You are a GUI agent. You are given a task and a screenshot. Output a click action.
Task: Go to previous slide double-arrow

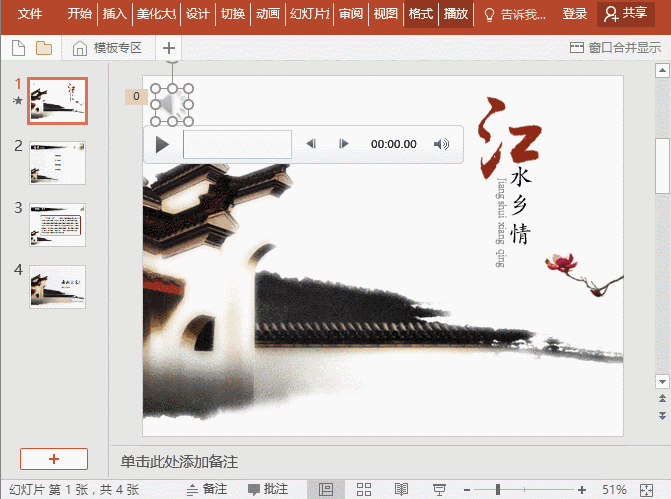click(x=662, y=398)
